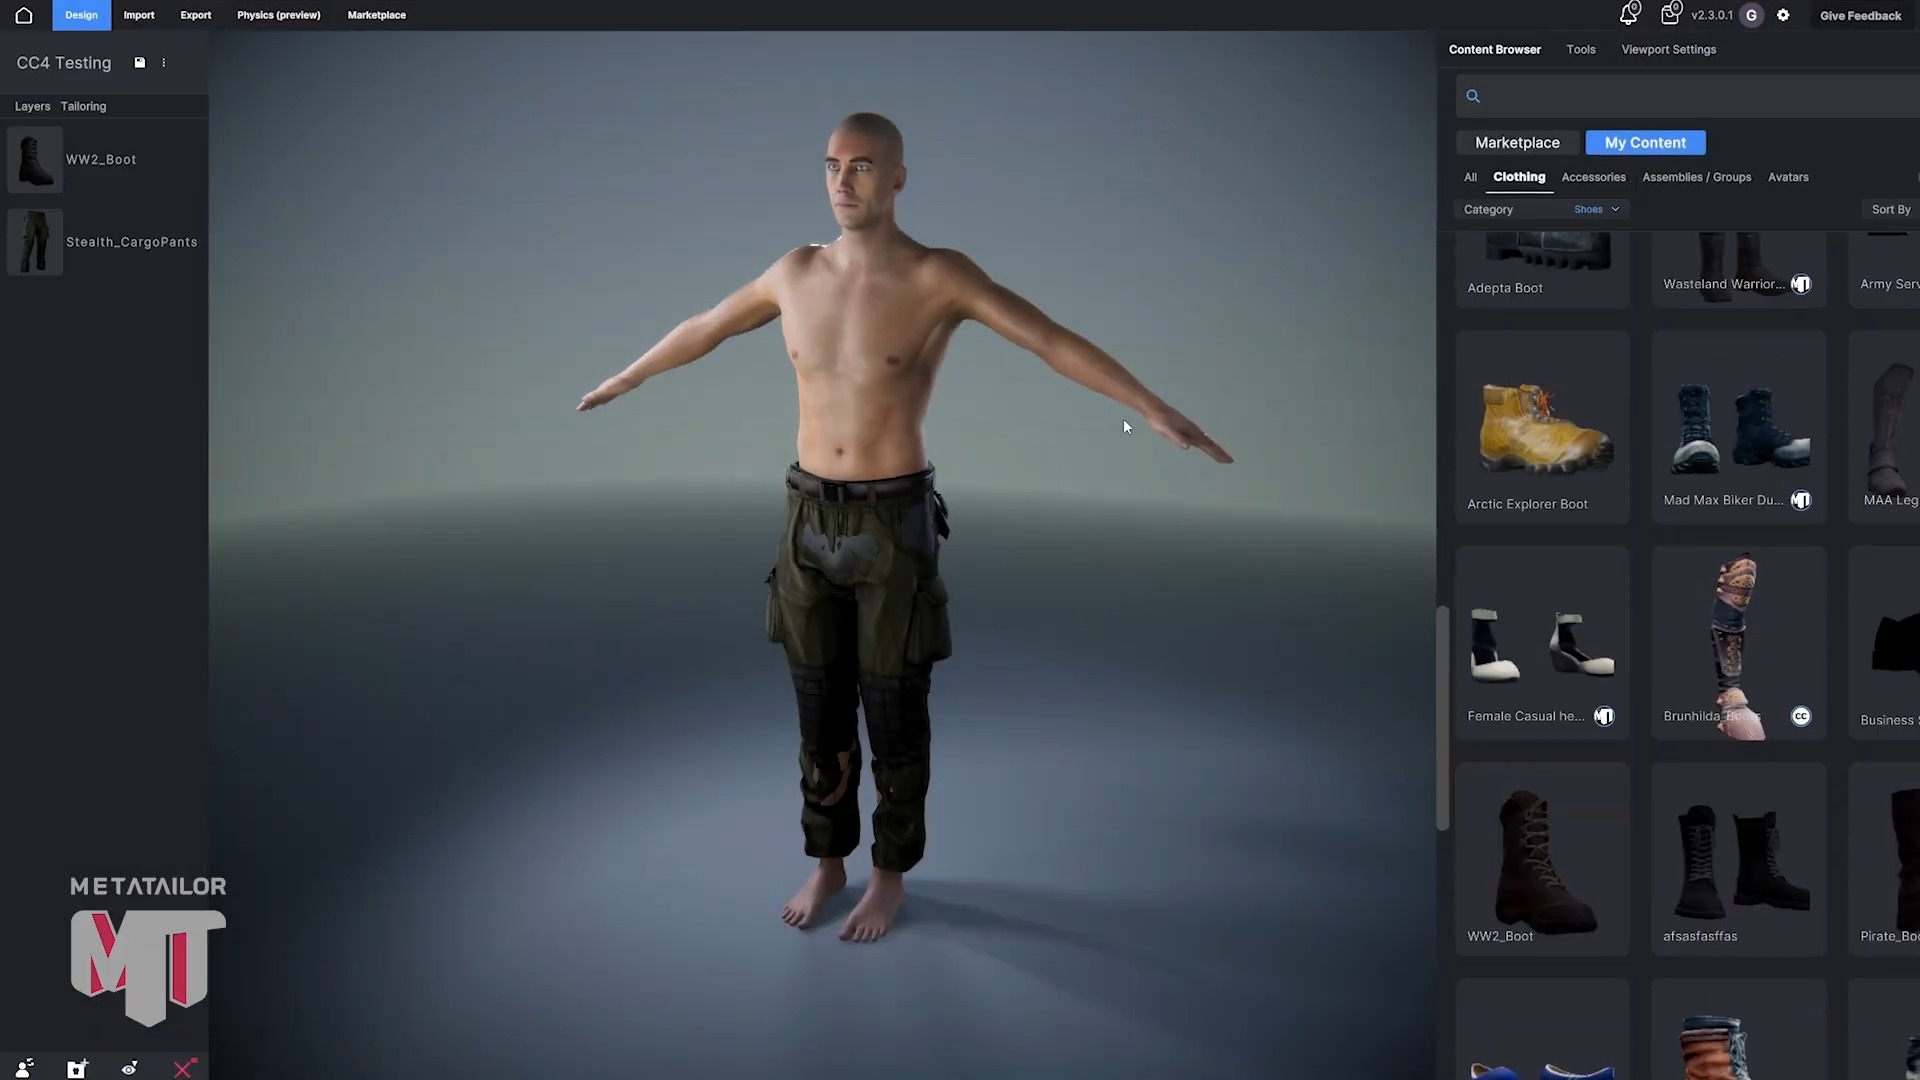Select the My Content button
Screen dimensions: 1920x1080
point(1645,142)
